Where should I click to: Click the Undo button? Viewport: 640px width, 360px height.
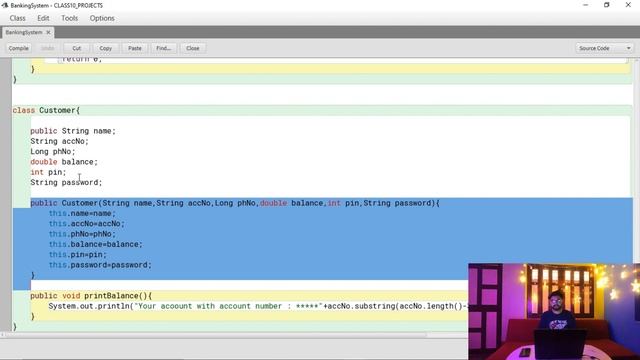[47, 48]
